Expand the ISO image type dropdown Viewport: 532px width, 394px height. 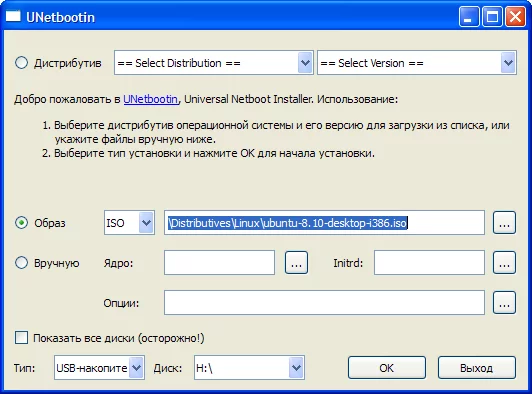coord(129,223)
